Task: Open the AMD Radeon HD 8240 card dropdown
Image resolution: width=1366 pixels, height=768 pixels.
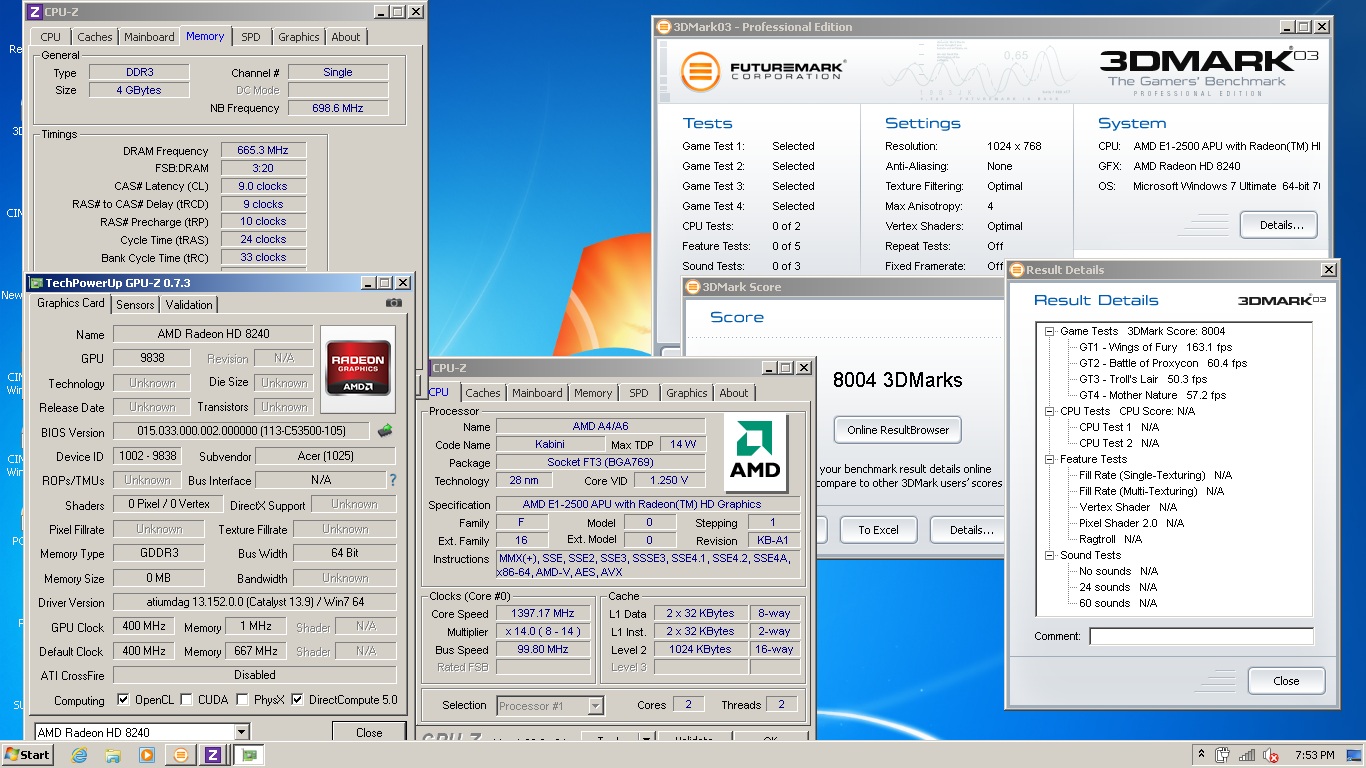Action: 241,733
